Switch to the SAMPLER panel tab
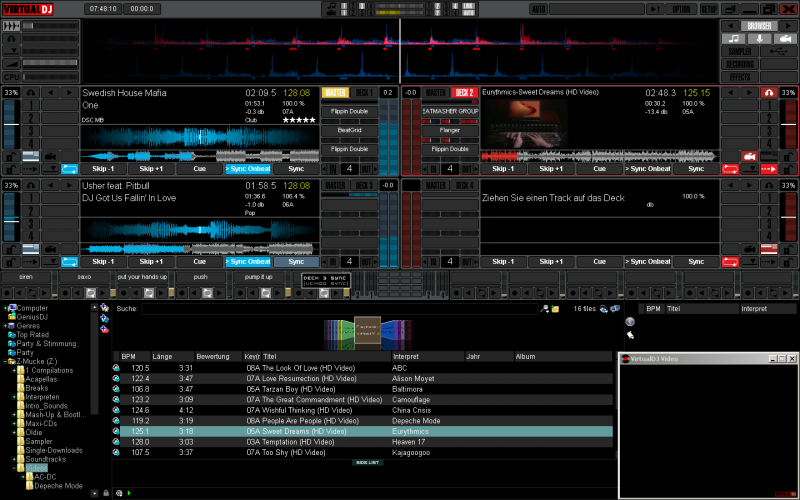This screenshot has width=800, height=500. [740, 52]
